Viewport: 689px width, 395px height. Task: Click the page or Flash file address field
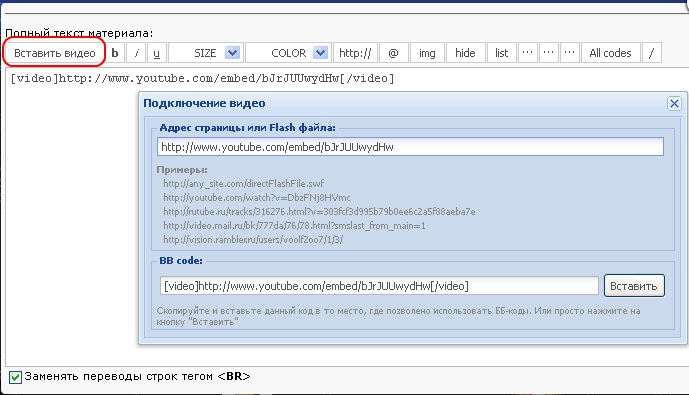click(x=410, y=147)
